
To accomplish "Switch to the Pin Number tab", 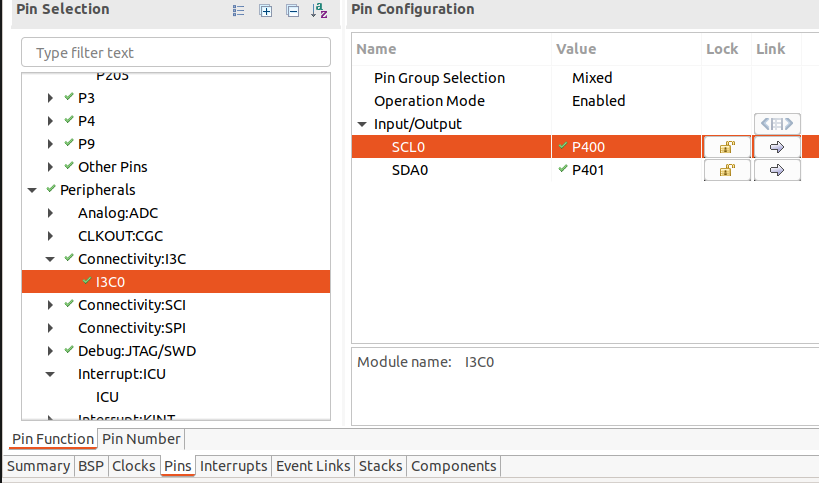I will (x=141, y=439).
